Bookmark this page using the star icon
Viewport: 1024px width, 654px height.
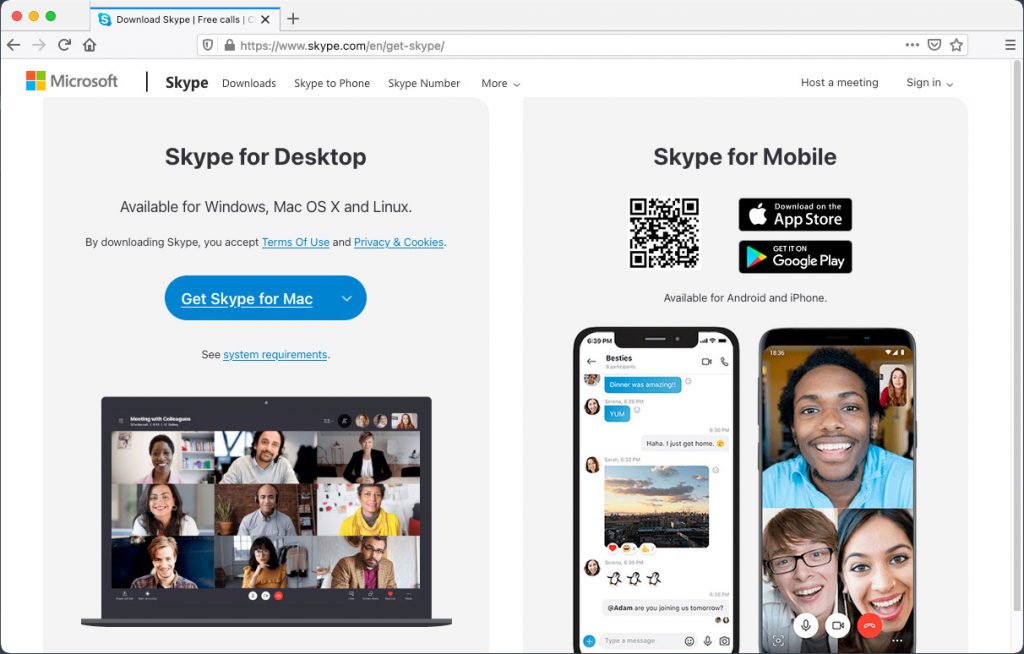pos(957,45)
